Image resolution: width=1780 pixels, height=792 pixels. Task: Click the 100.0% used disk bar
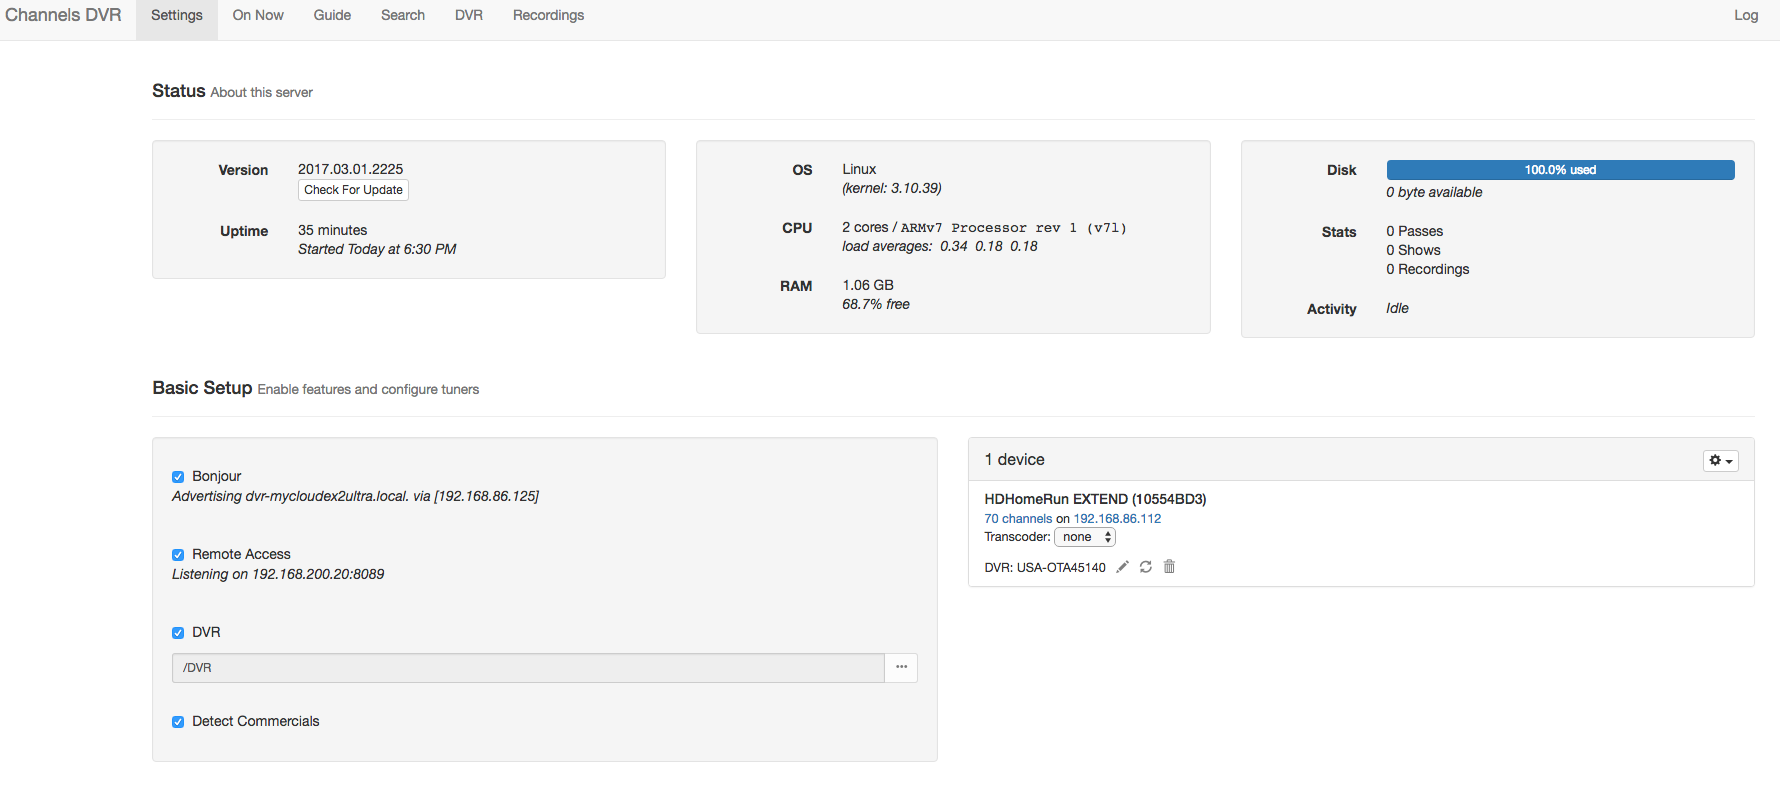click(1559, 170)
